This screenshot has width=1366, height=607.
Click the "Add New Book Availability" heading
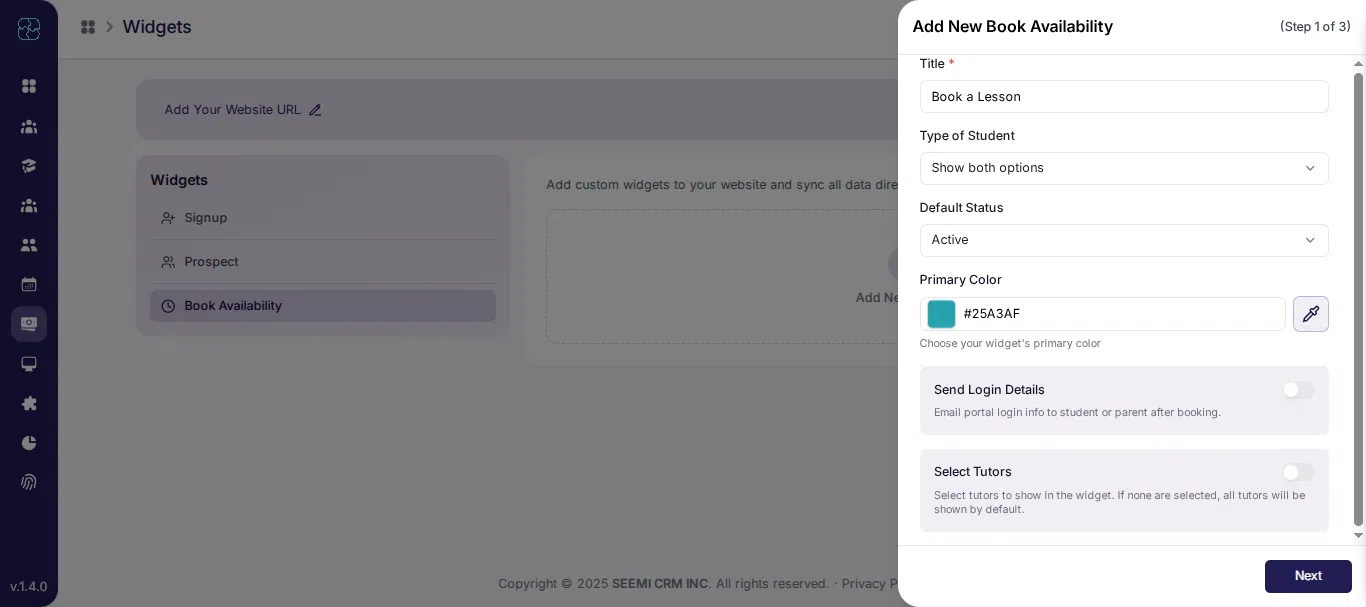pos(1012,27)
